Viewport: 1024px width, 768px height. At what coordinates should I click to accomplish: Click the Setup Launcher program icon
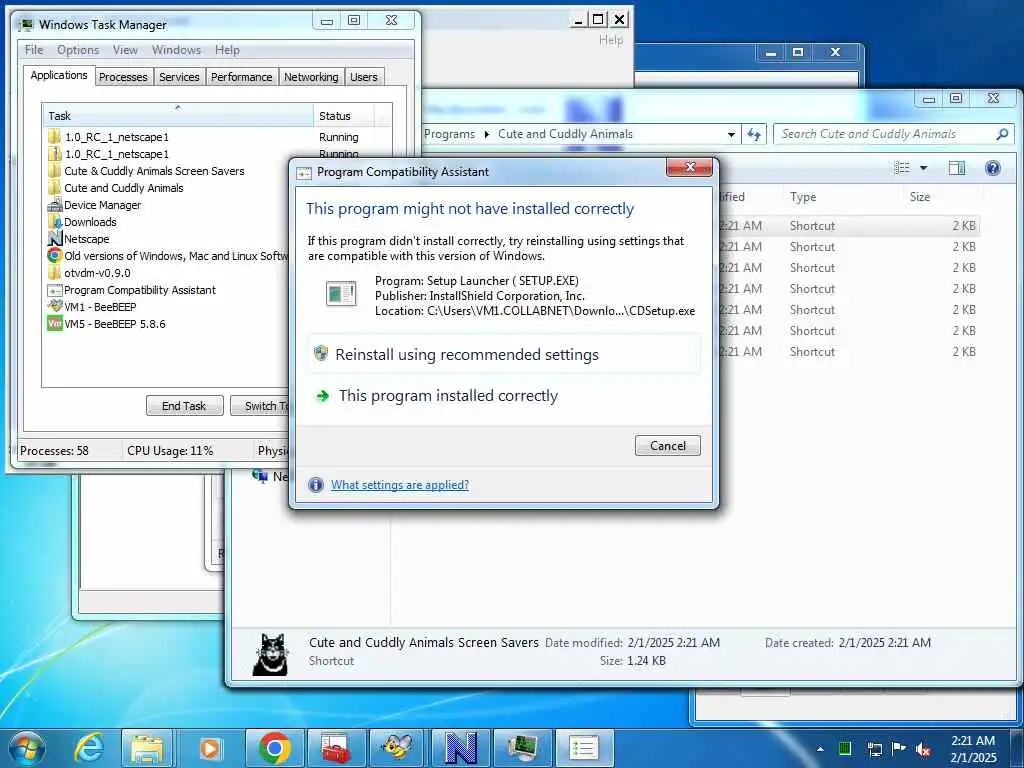(x=342, y=293)
